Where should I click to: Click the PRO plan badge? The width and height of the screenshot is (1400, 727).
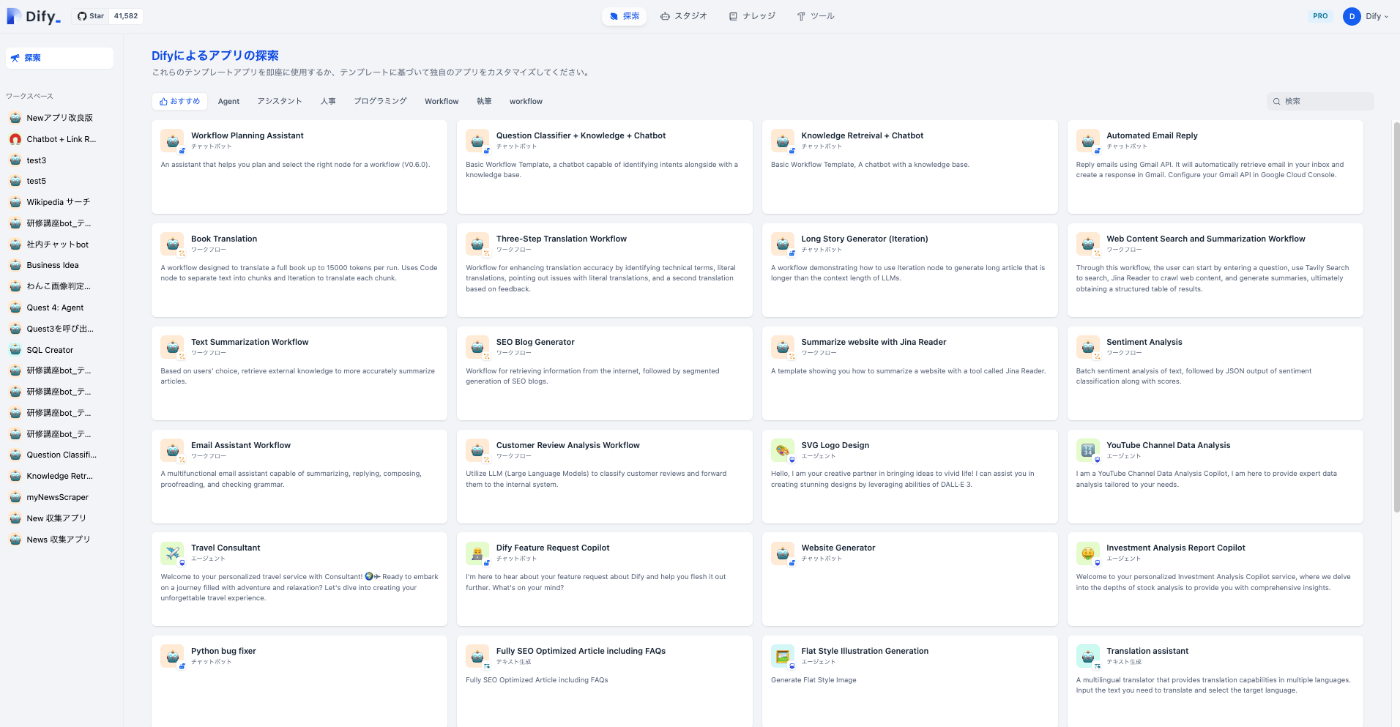(1321, 16)
